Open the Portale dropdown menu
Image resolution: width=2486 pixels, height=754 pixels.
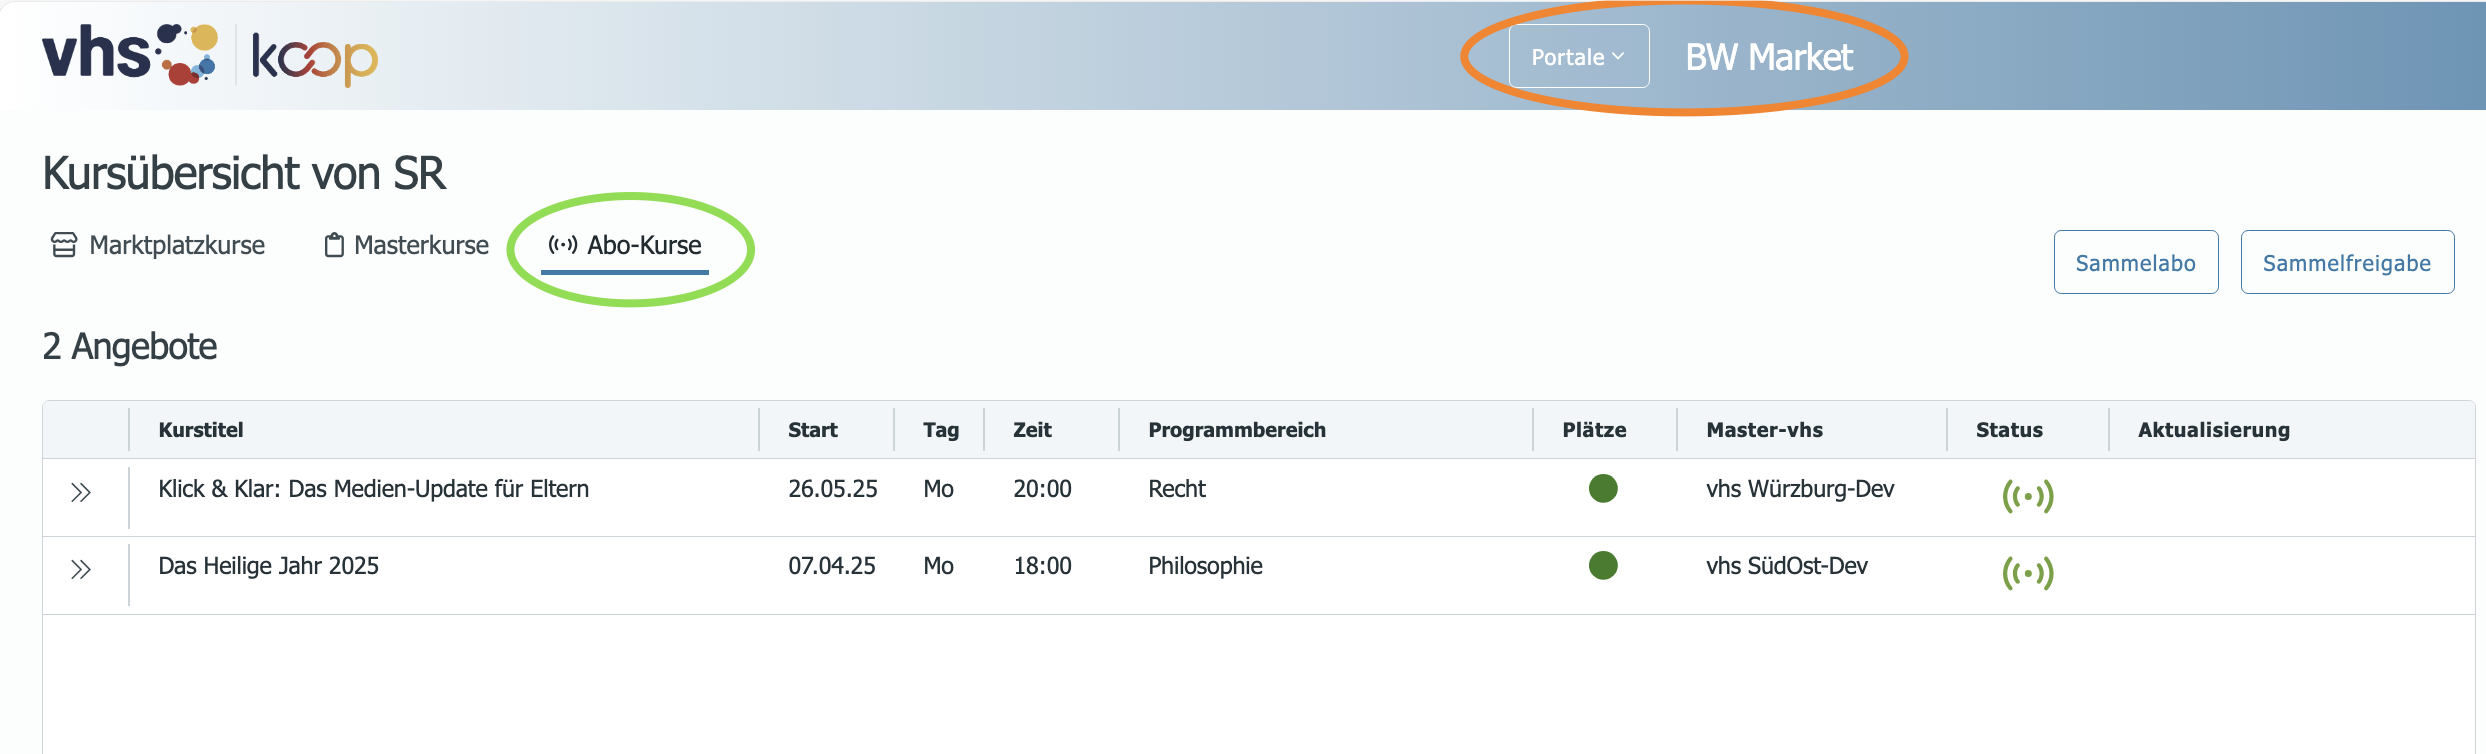(1579, 56)
